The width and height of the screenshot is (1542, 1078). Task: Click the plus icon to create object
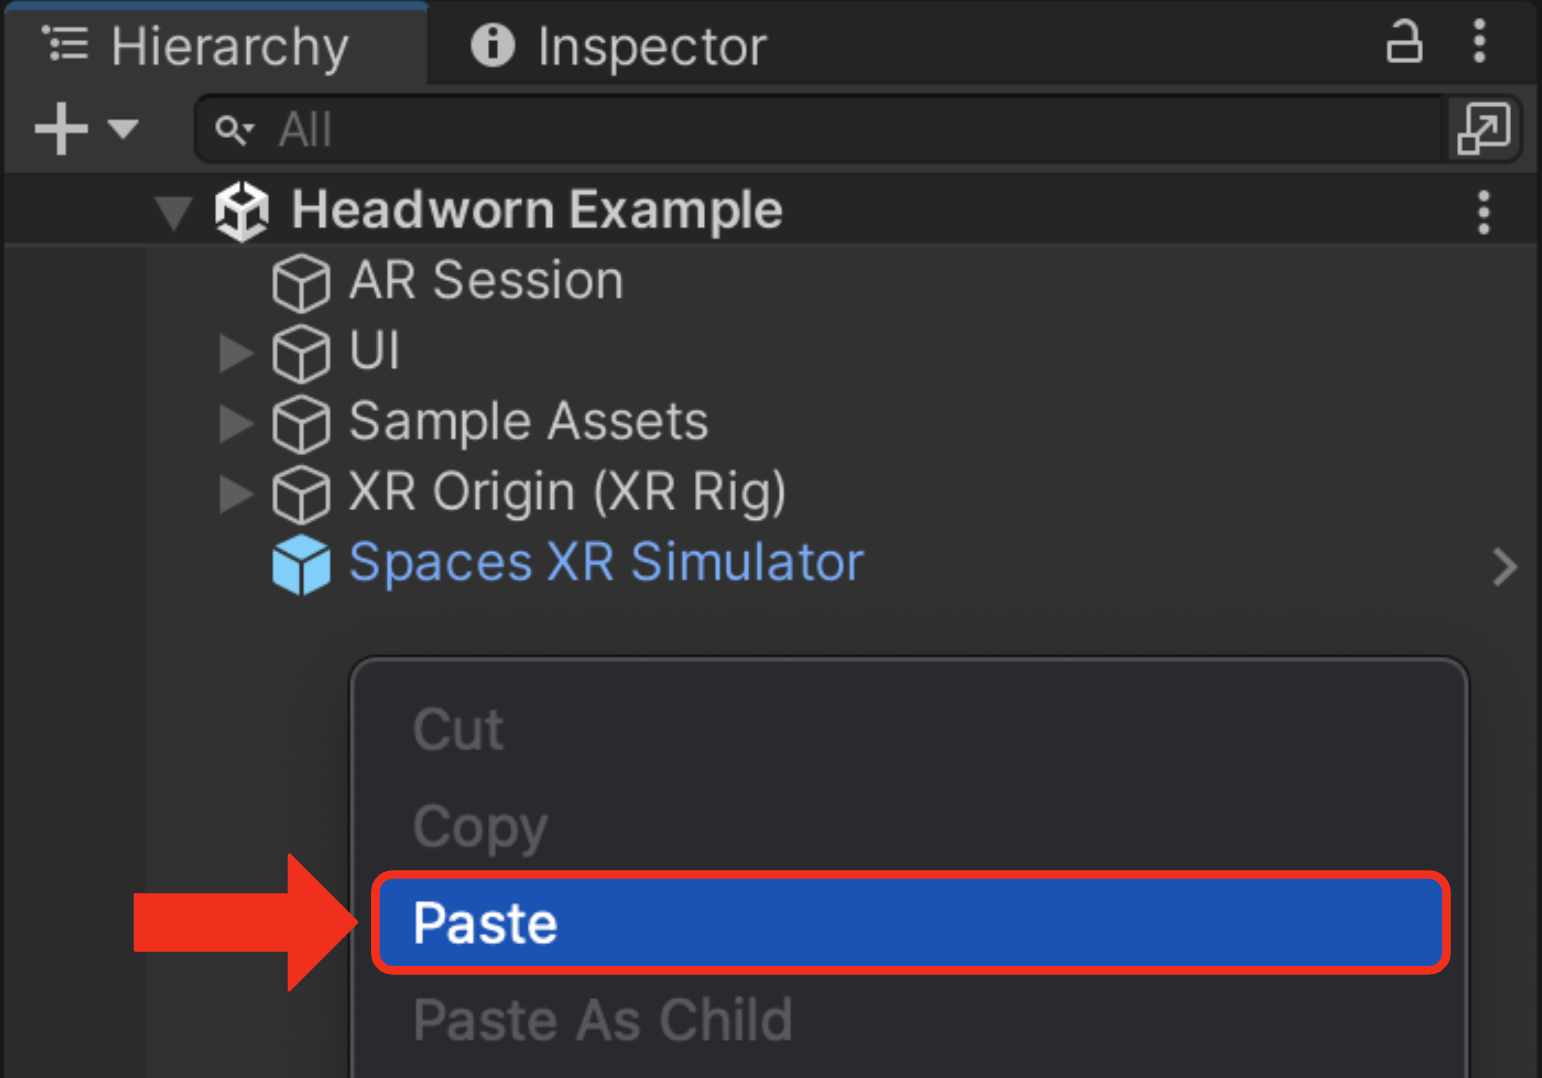(x=62, y=129)
